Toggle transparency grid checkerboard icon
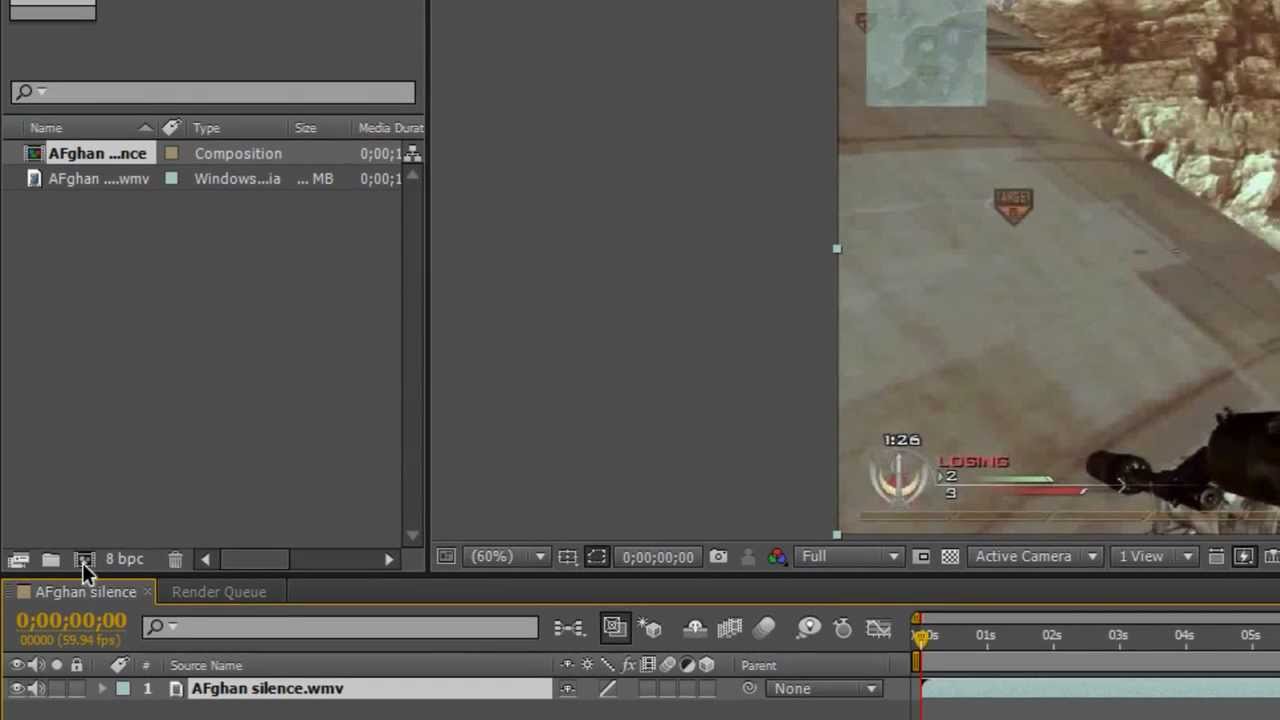 pyautogui.click(x=950, y=557)
